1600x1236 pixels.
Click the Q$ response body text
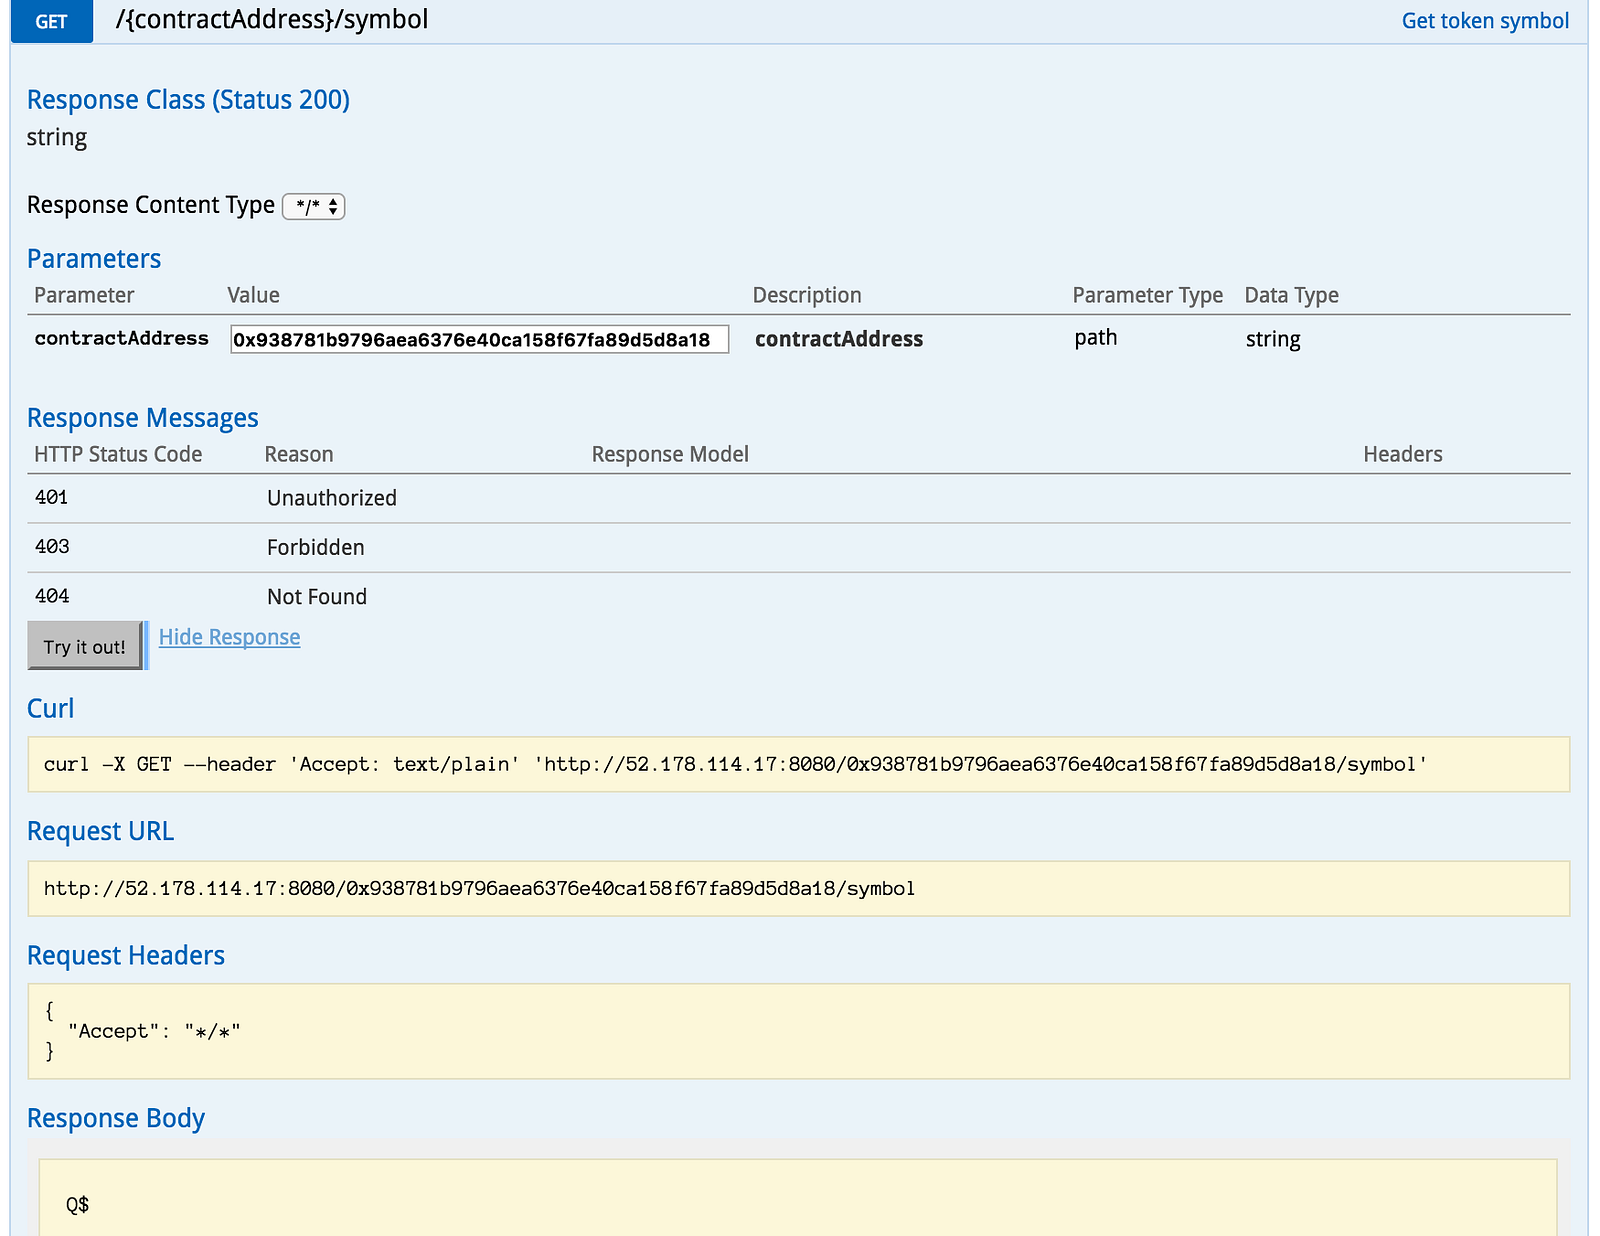[78, 1205]
